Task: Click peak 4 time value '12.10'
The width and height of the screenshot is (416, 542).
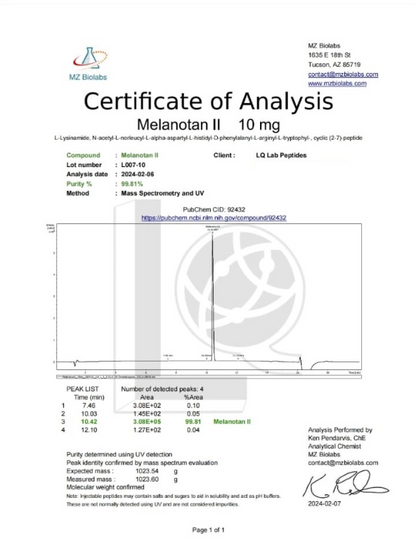Action: (89, 430)
